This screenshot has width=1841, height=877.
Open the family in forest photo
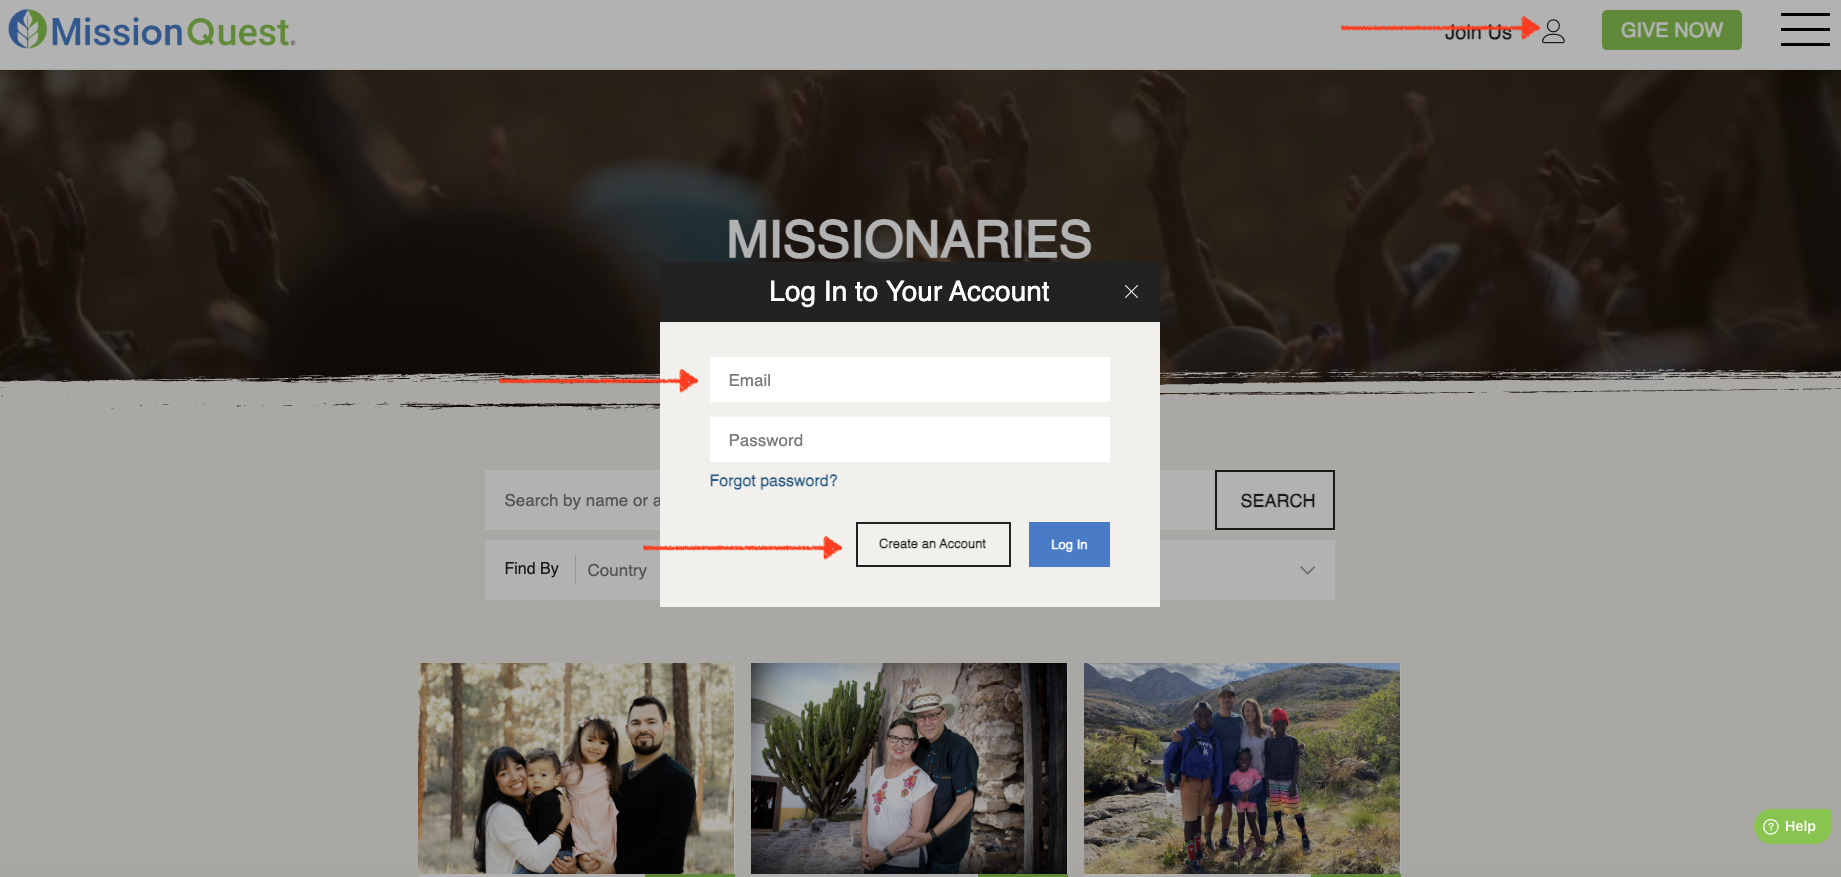point(576,768)
